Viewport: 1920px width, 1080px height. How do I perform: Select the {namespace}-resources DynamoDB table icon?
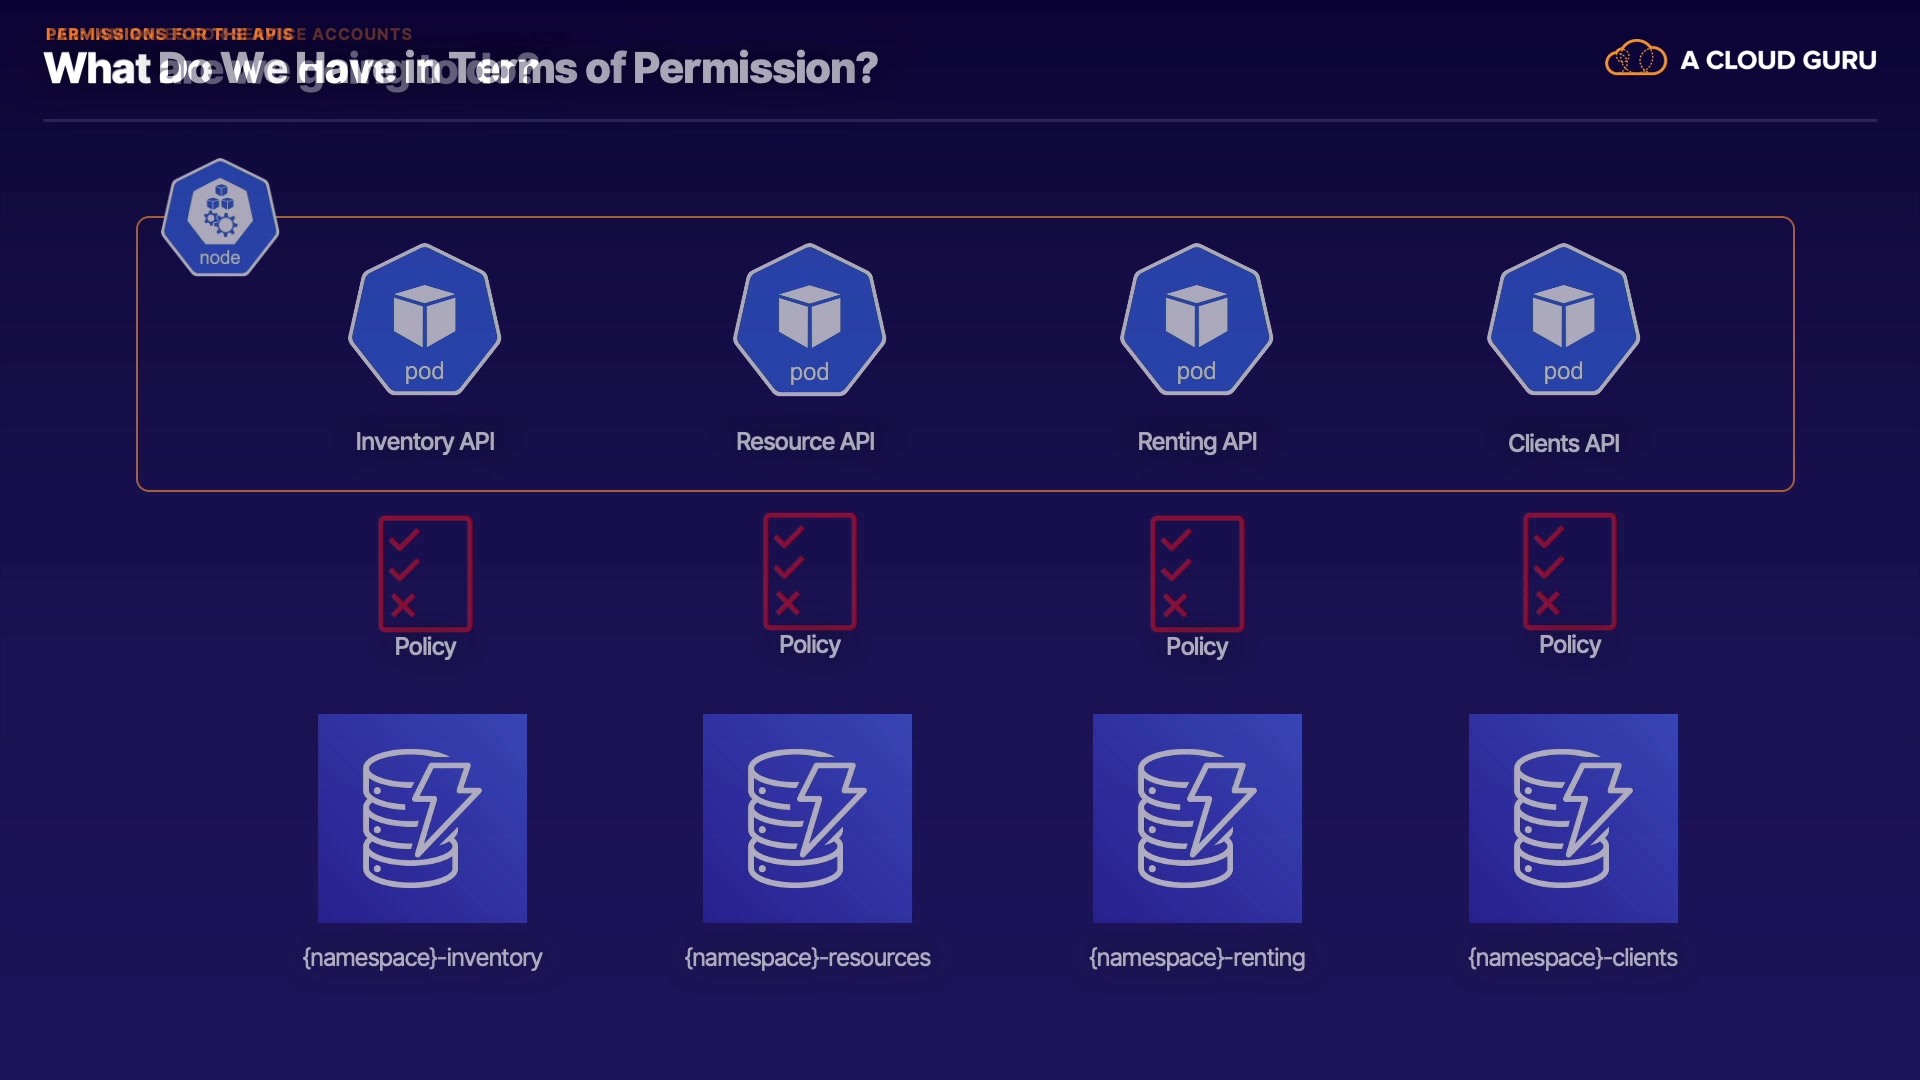click(807, 818)
